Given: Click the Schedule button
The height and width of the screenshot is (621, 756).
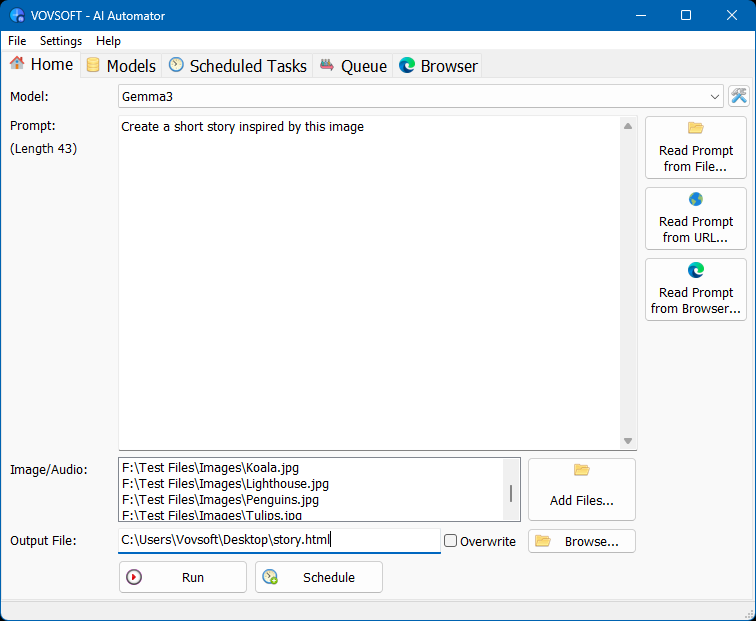Looking at the screenshot, I should (x=319, y=577).
